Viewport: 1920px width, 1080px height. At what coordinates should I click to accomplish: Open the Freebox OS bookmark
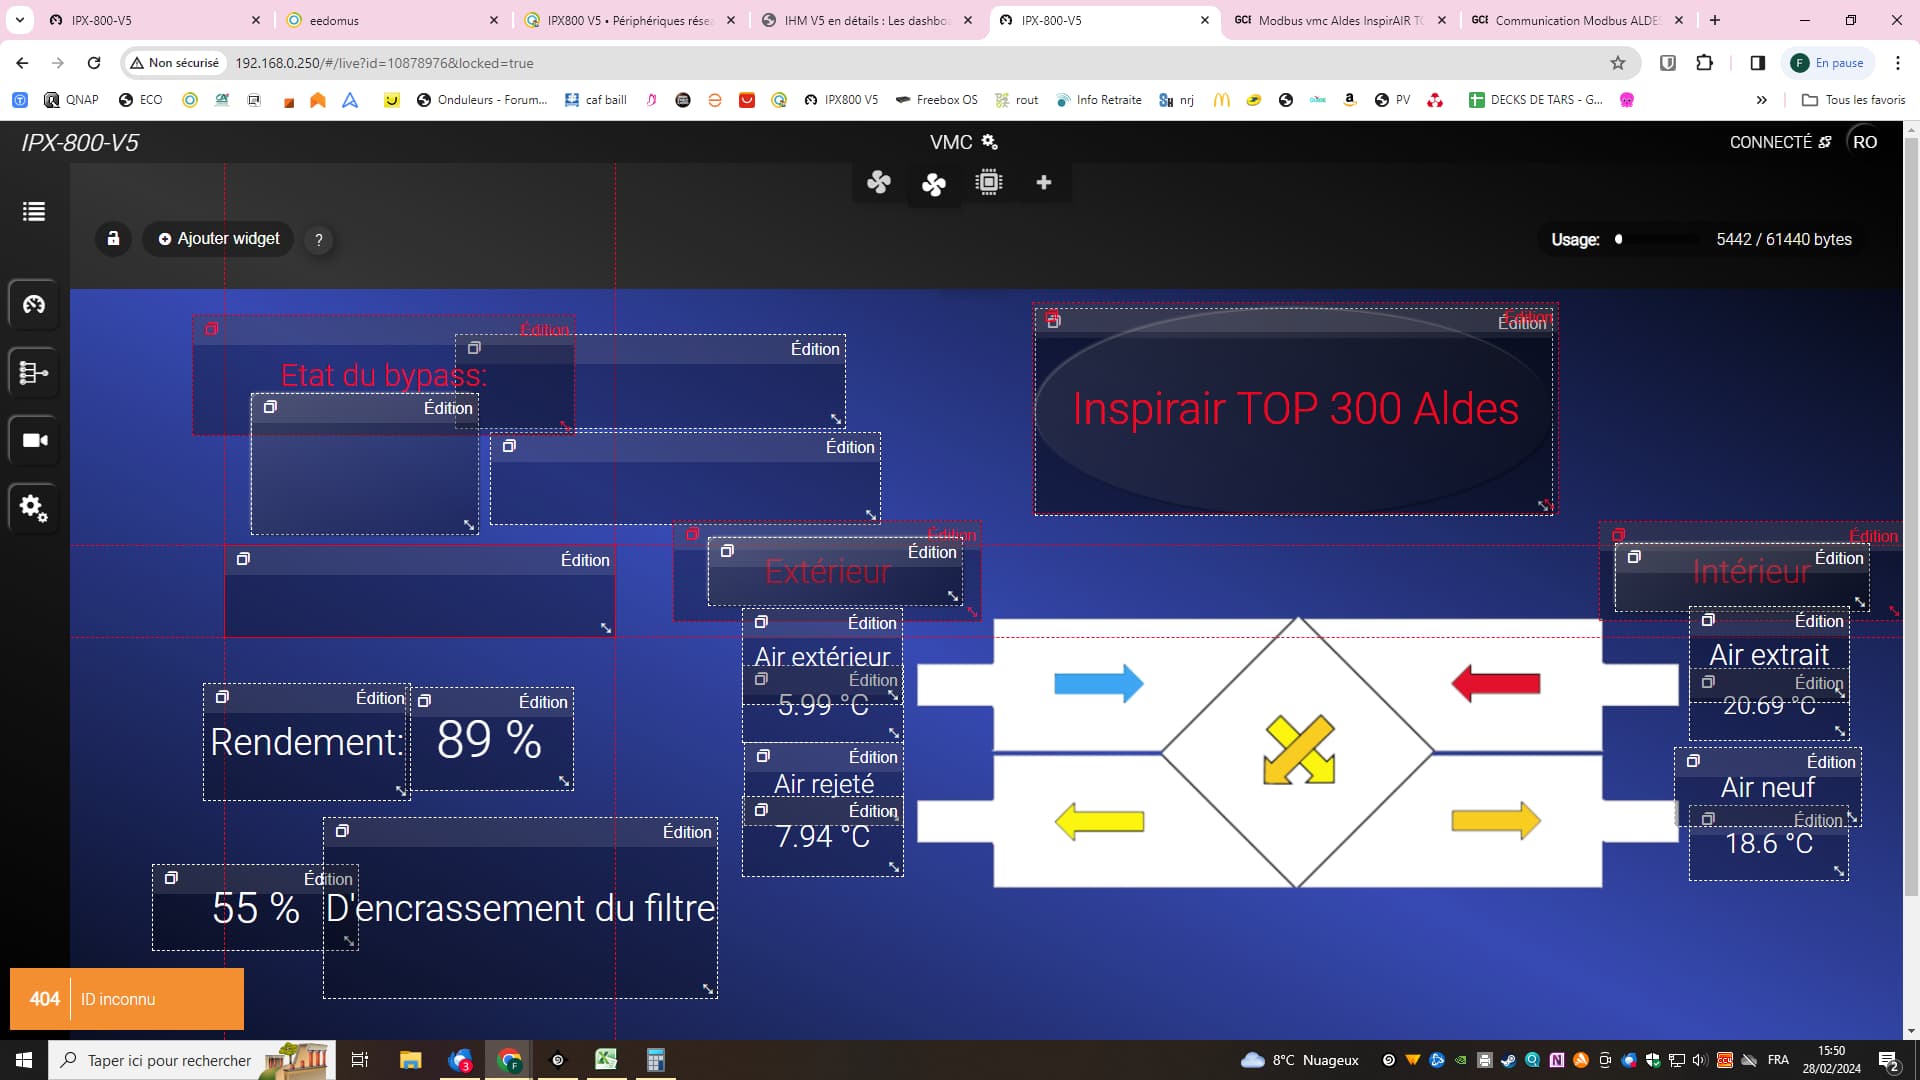[x=937, y=100]
